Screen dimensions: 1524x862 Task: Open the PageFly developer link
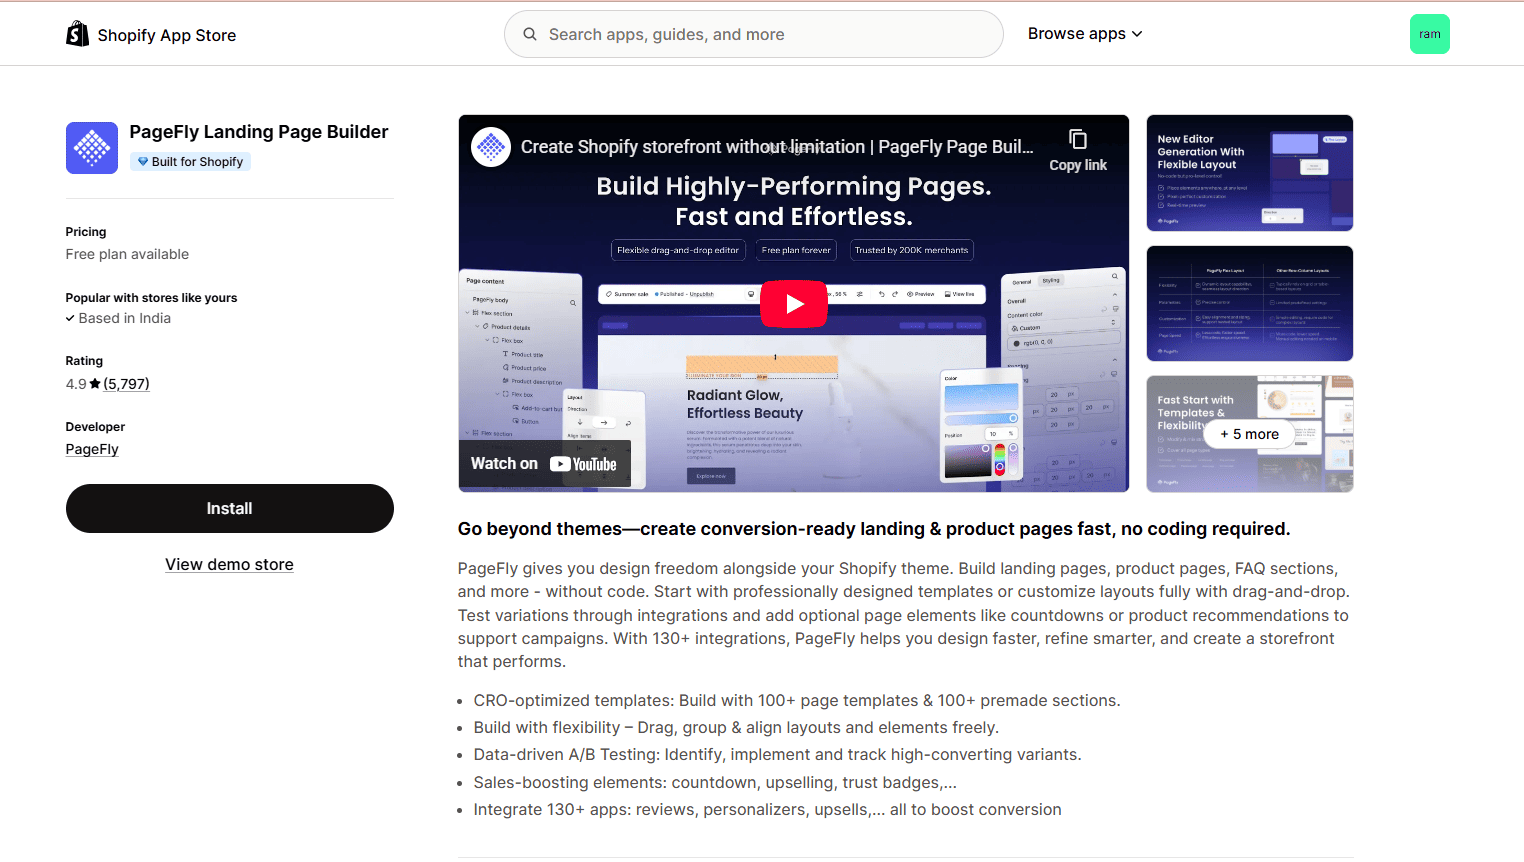pos(92,449)
